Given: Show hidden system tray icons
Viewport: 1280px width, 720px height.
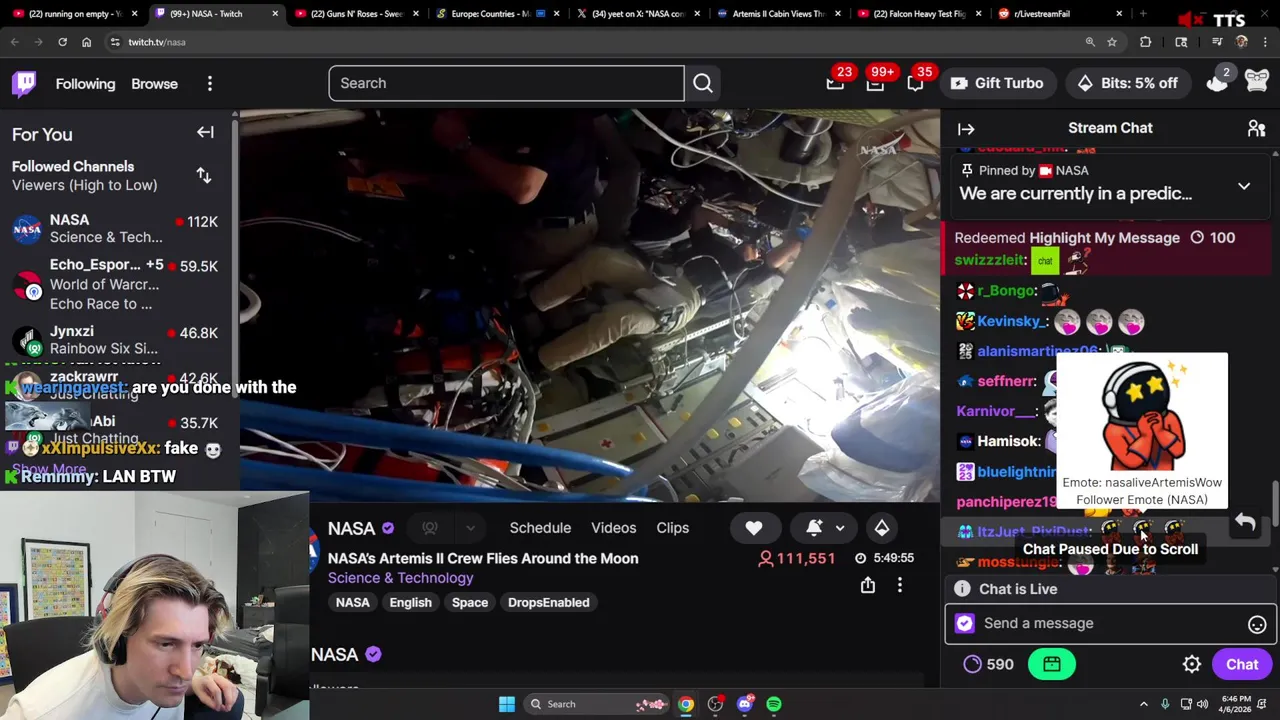Looking at the screenshot, I should [x=1144, y=704].
